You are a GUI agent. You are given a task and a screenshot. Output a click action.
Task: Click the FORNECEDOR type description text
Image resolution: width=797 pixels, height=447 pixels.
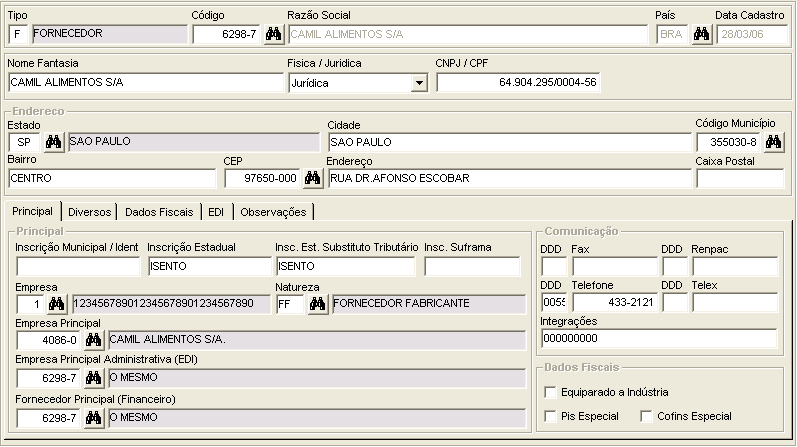click(x=68, y=33)
